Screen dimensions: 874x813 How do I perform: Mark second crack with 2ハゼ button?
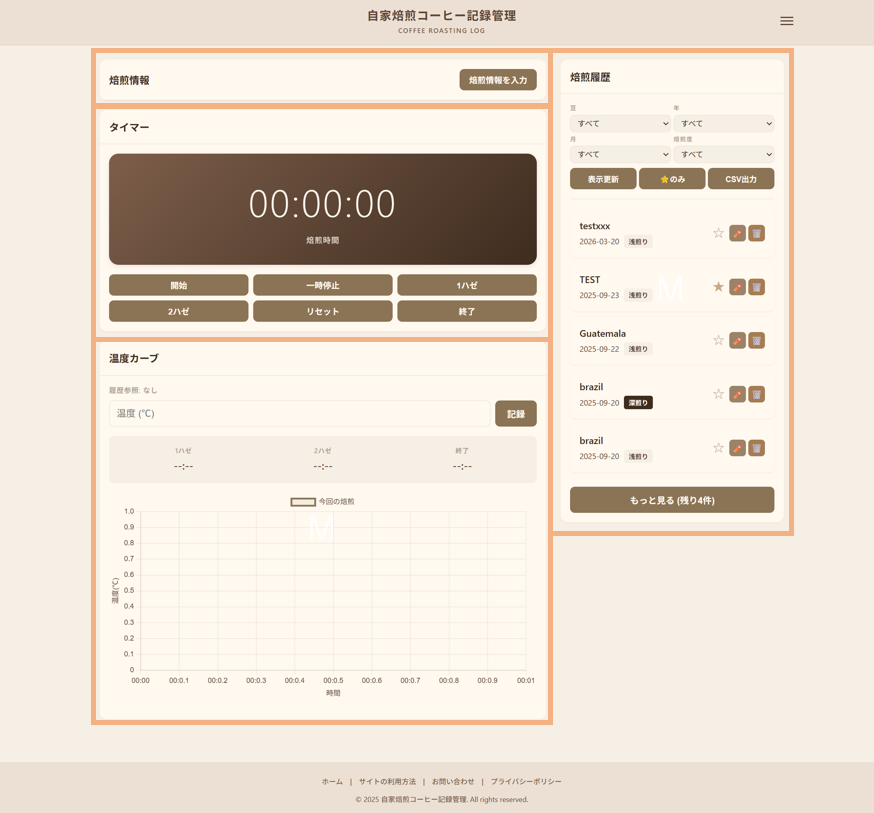(178, 311)
